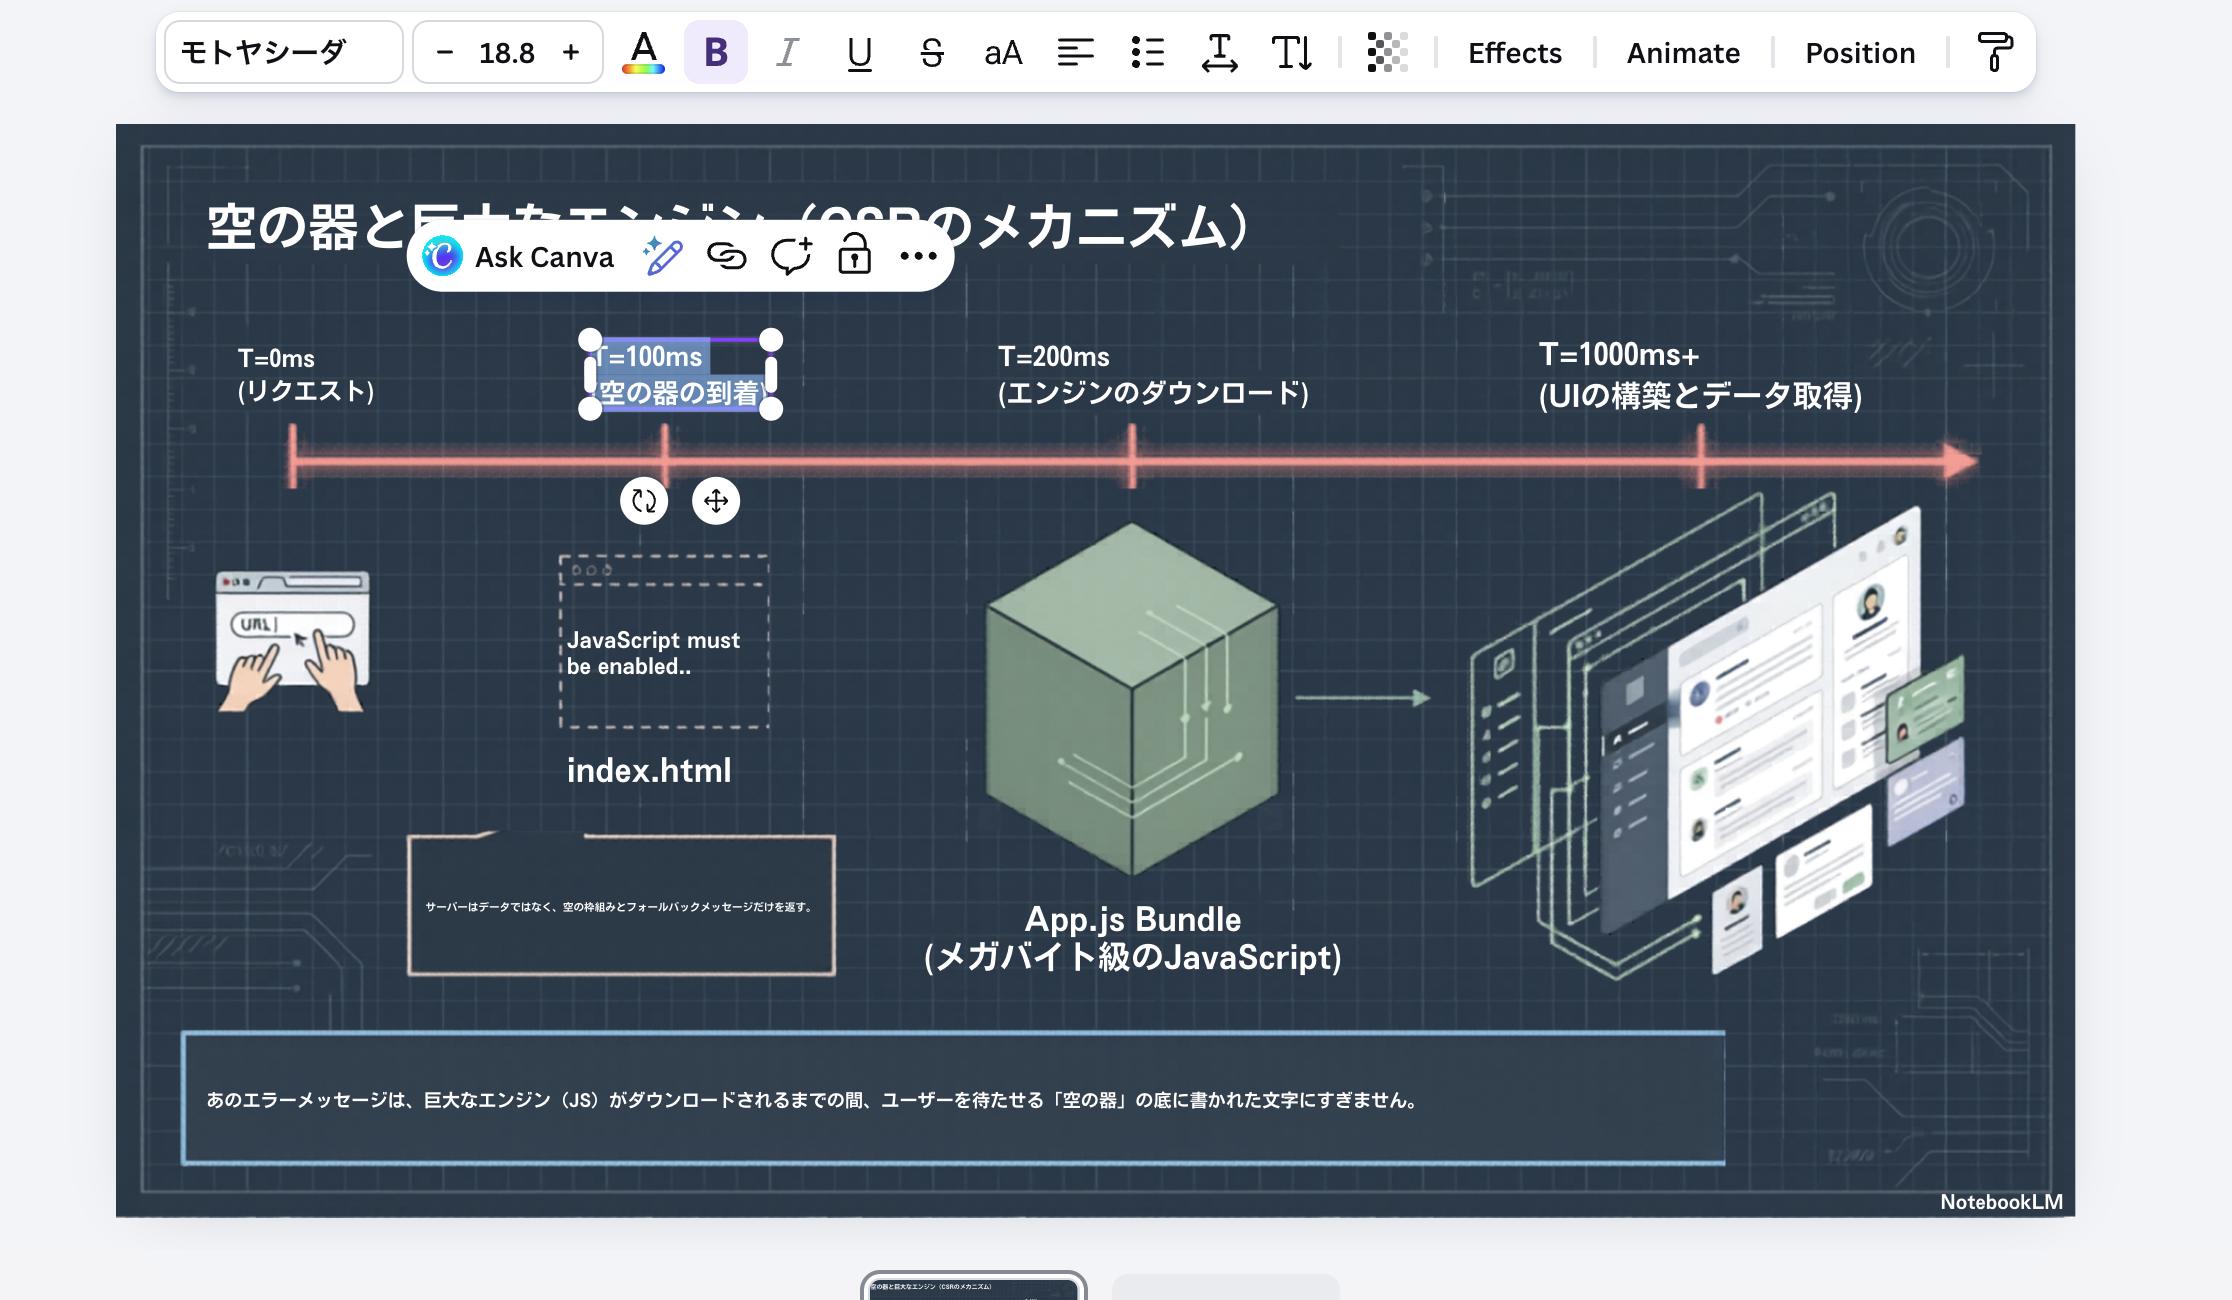Apply strikethrough to selected text
Viewport: 2232px width, 1300px height.
click(x=931, y=52)
